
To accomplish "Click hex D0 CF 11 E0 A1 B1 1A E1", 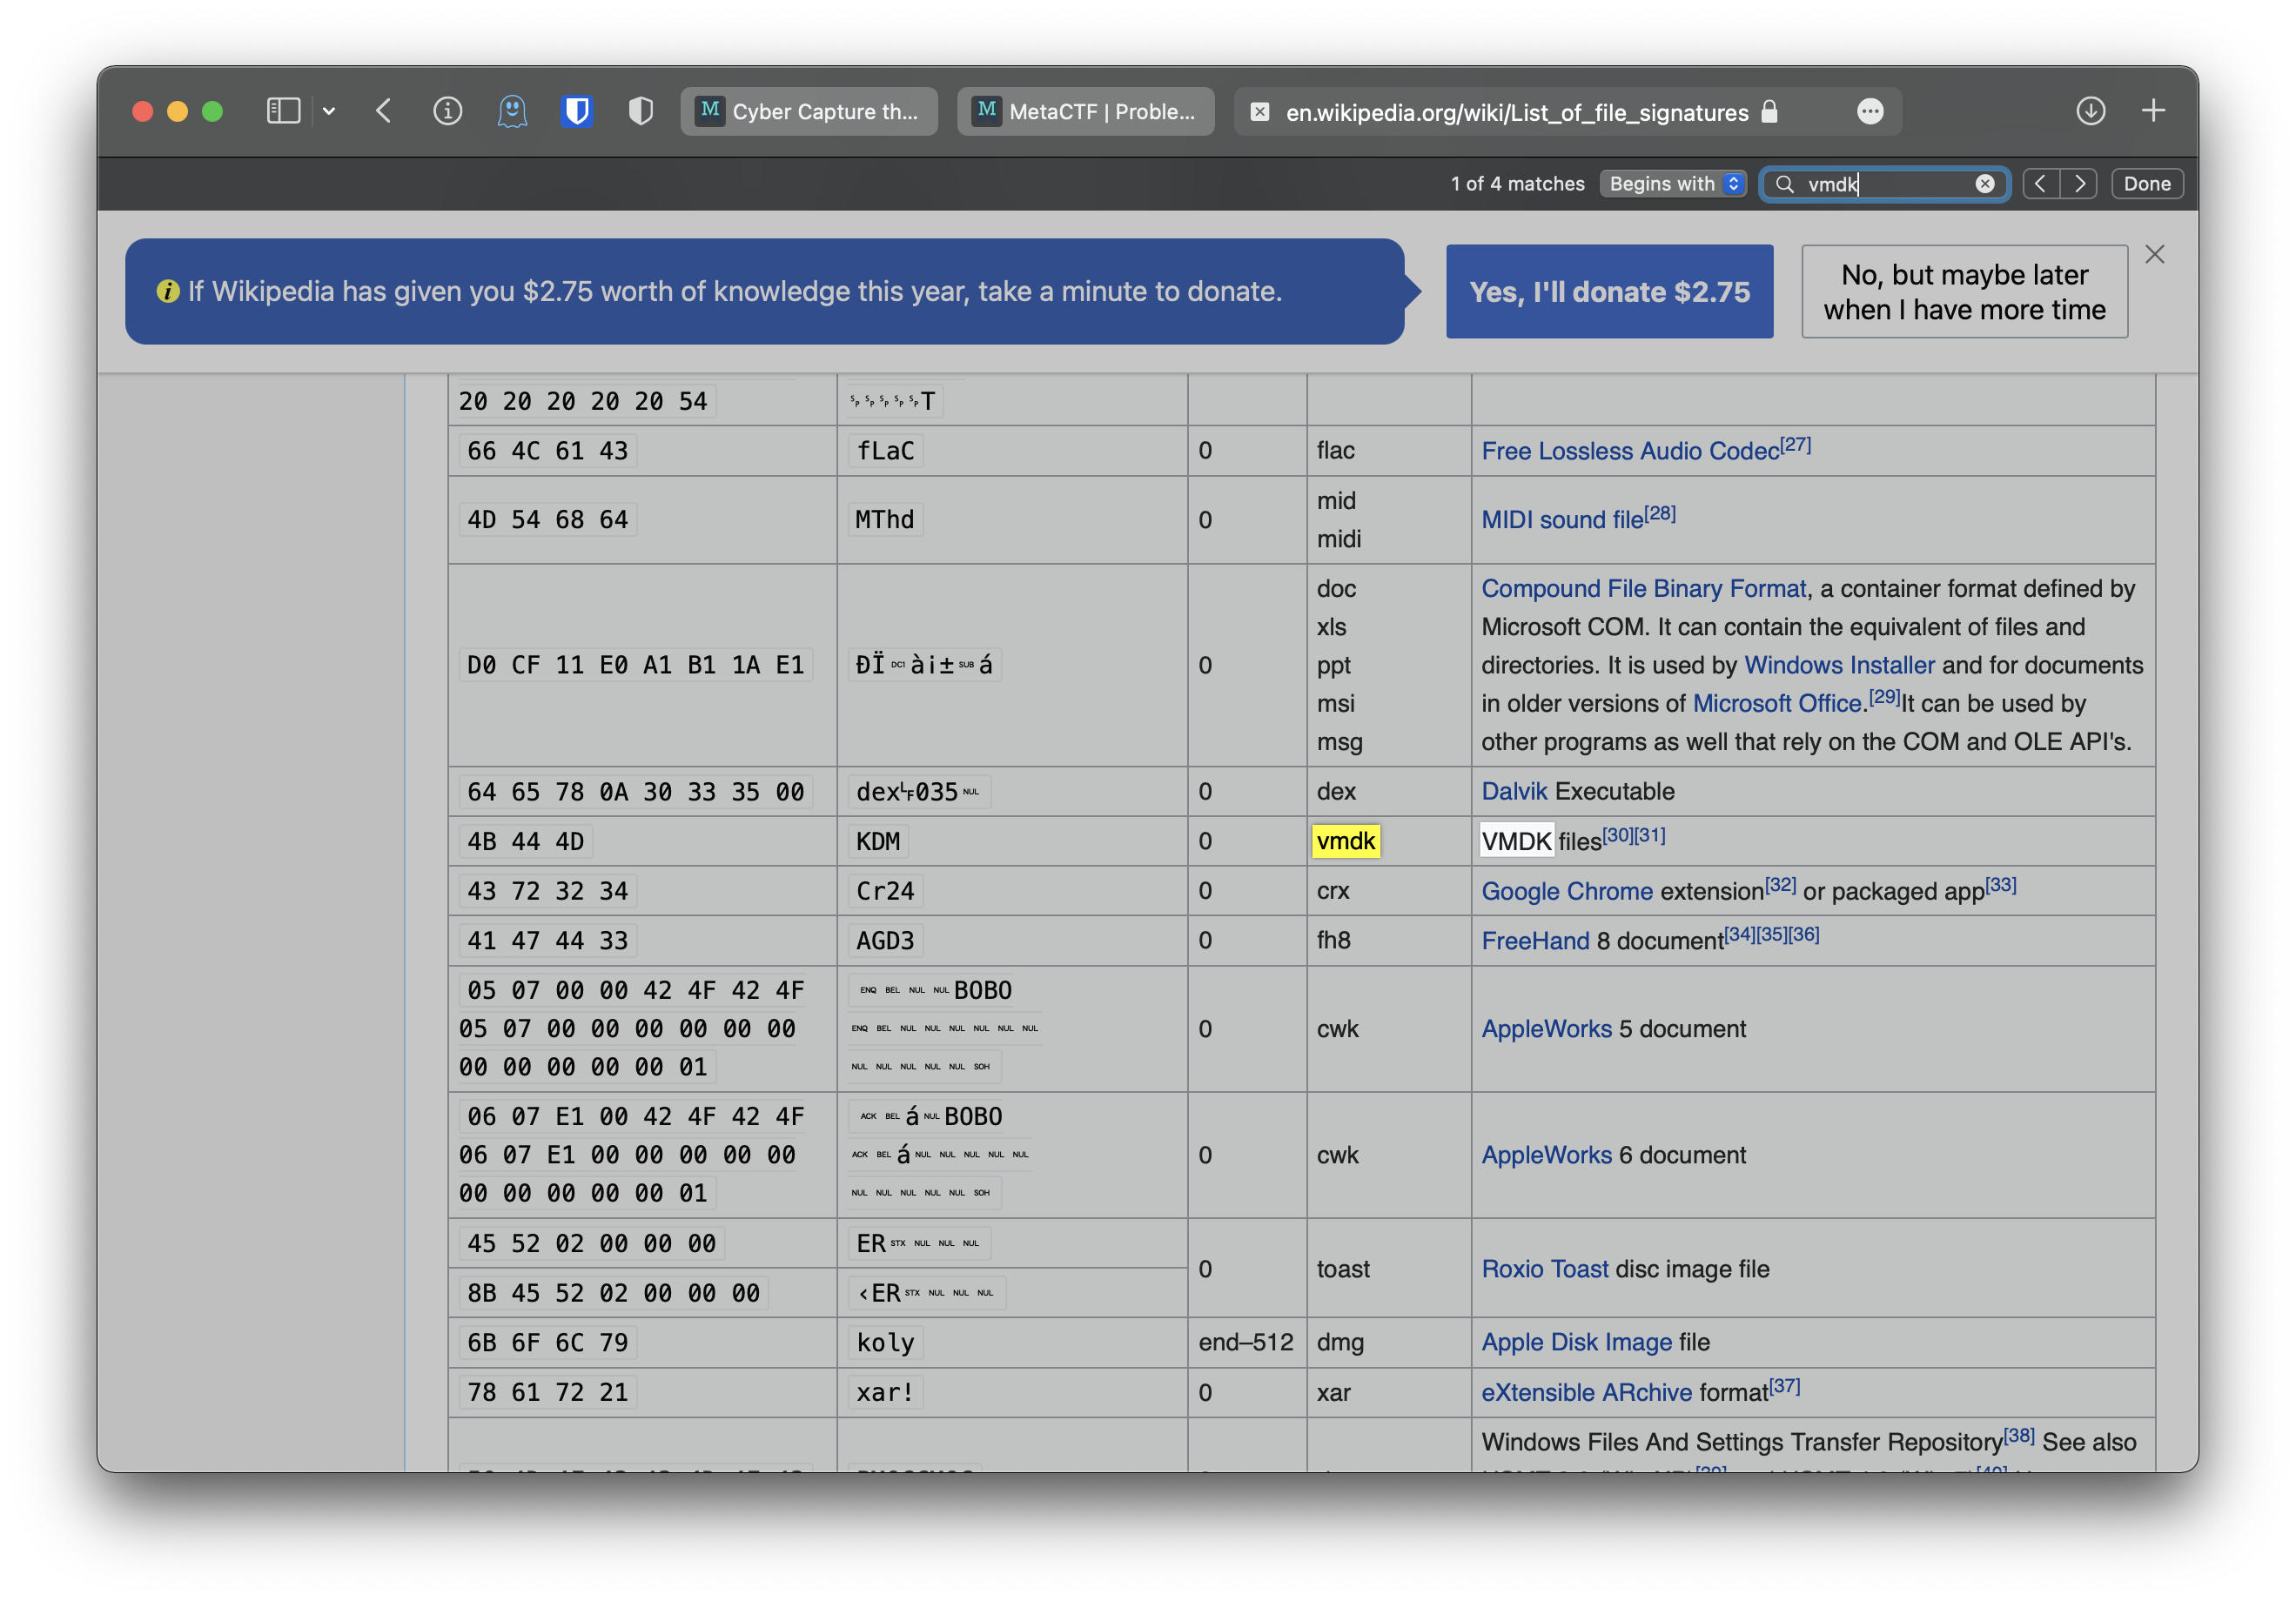I will [636, 665].
